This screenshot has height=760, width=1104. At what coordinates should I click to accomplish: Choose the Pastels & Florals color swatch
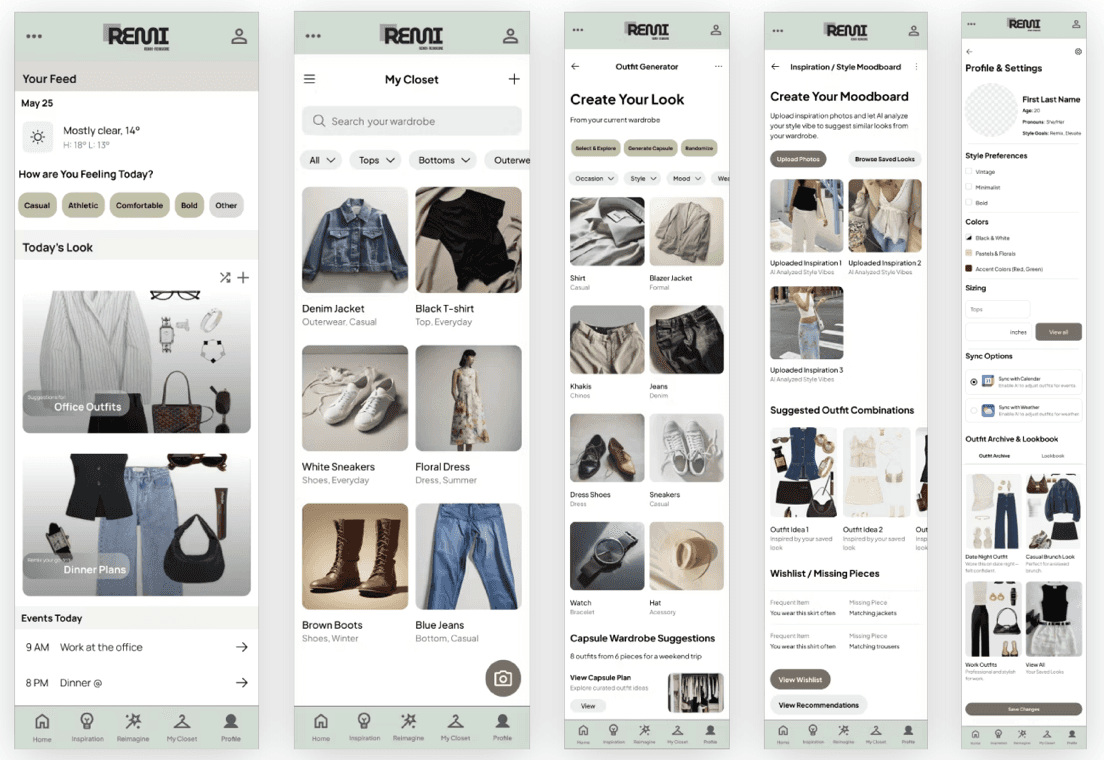(x=969, y=253)
